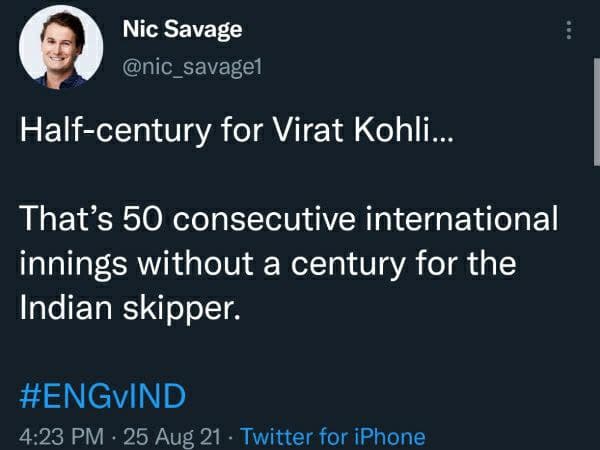Click Nic Savage's profile photo
The height and width of the screenshot is (450, 600).
click(x=60, y=45)
